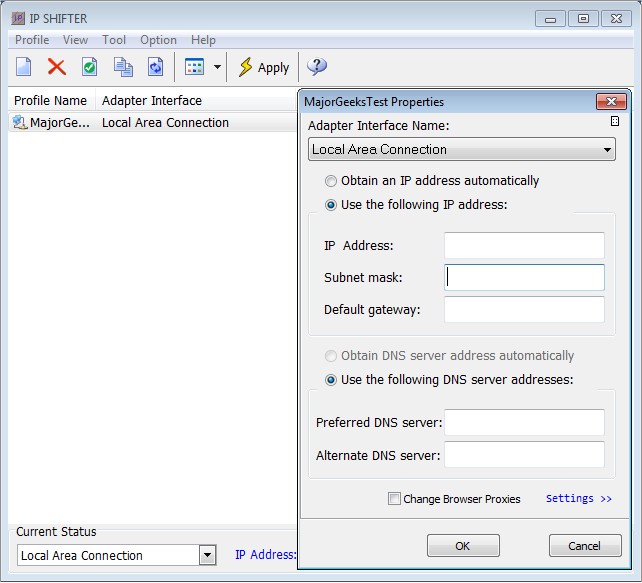This screenshot has height=583, width=642.
Task: Enable Change Browser Proxies checkbox
Action: pos(394,499)
